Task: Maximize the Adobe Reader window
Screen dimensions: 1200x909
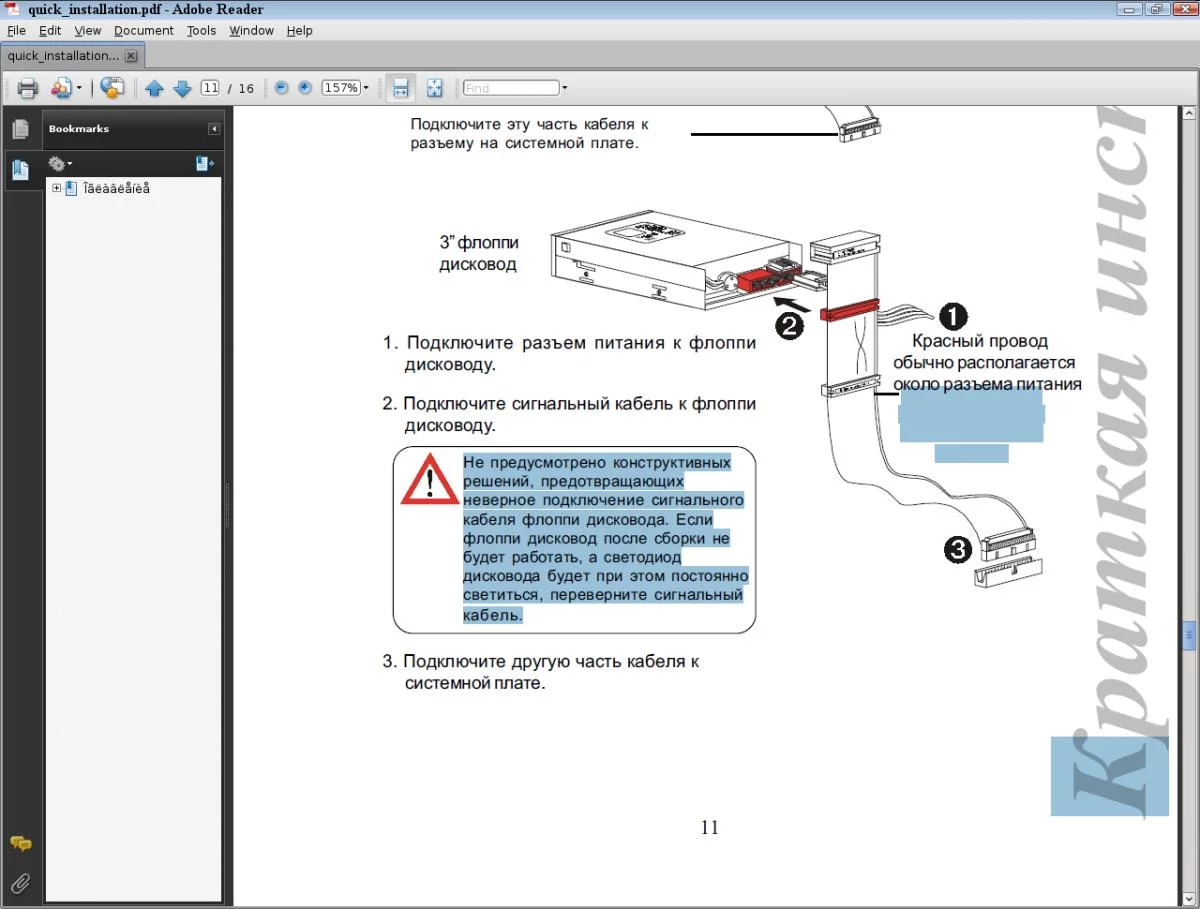Action: [1155, 9]
